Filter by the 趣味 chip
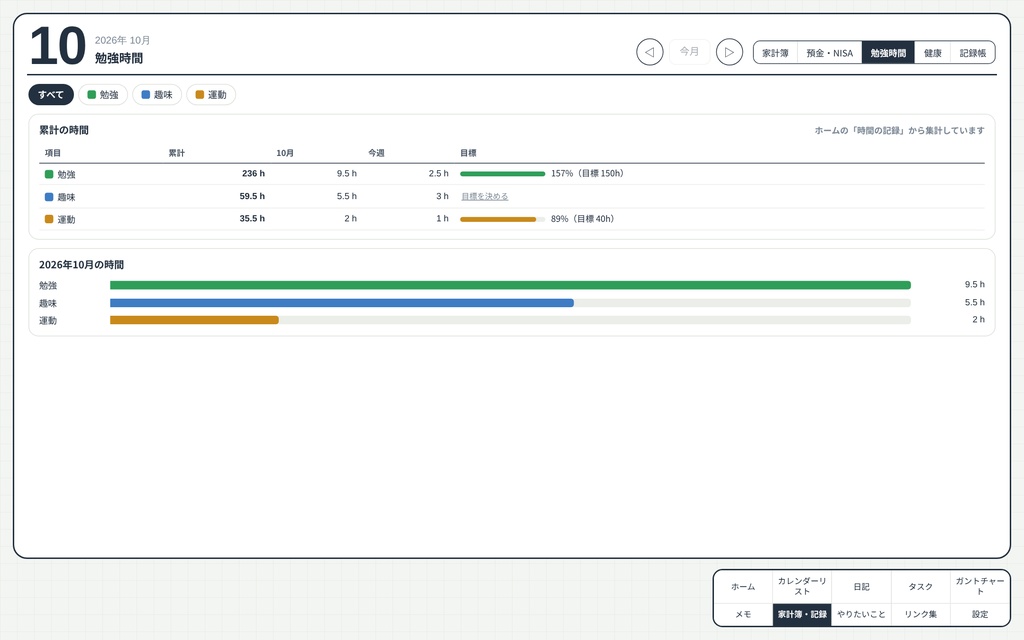The width and height of the screenshot is (1024, 640). [x=157, y=95]
